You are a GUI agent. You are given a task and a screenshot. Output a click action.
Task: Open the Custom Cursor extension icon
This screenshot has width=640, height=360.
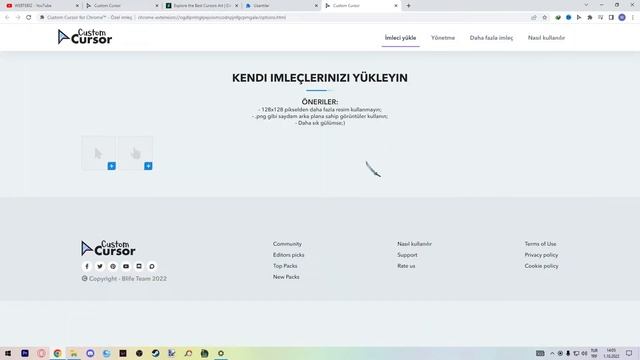[x=579, y=18]
